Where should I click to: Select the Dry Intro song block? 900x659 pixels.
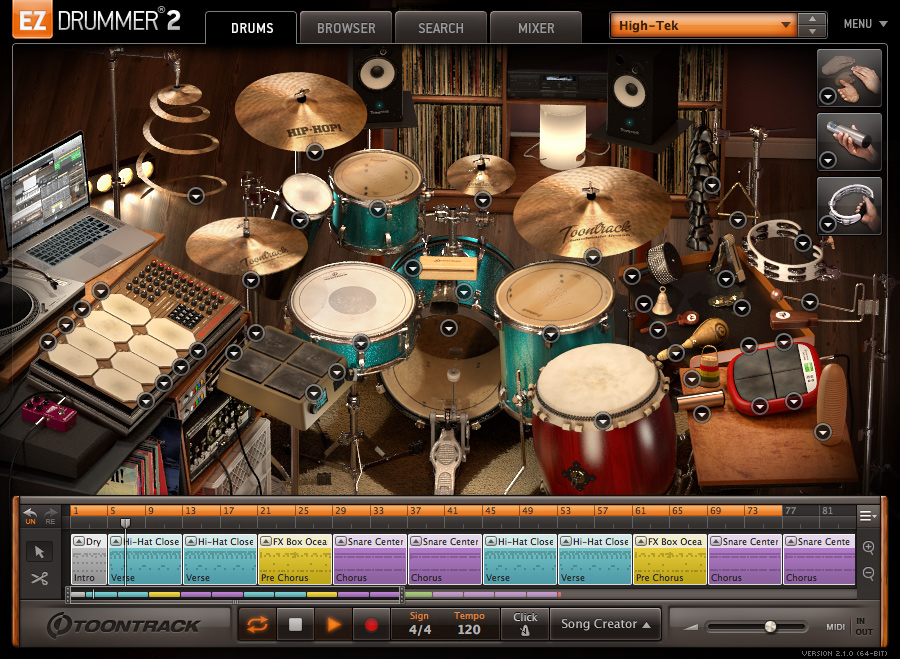[89, 560]
